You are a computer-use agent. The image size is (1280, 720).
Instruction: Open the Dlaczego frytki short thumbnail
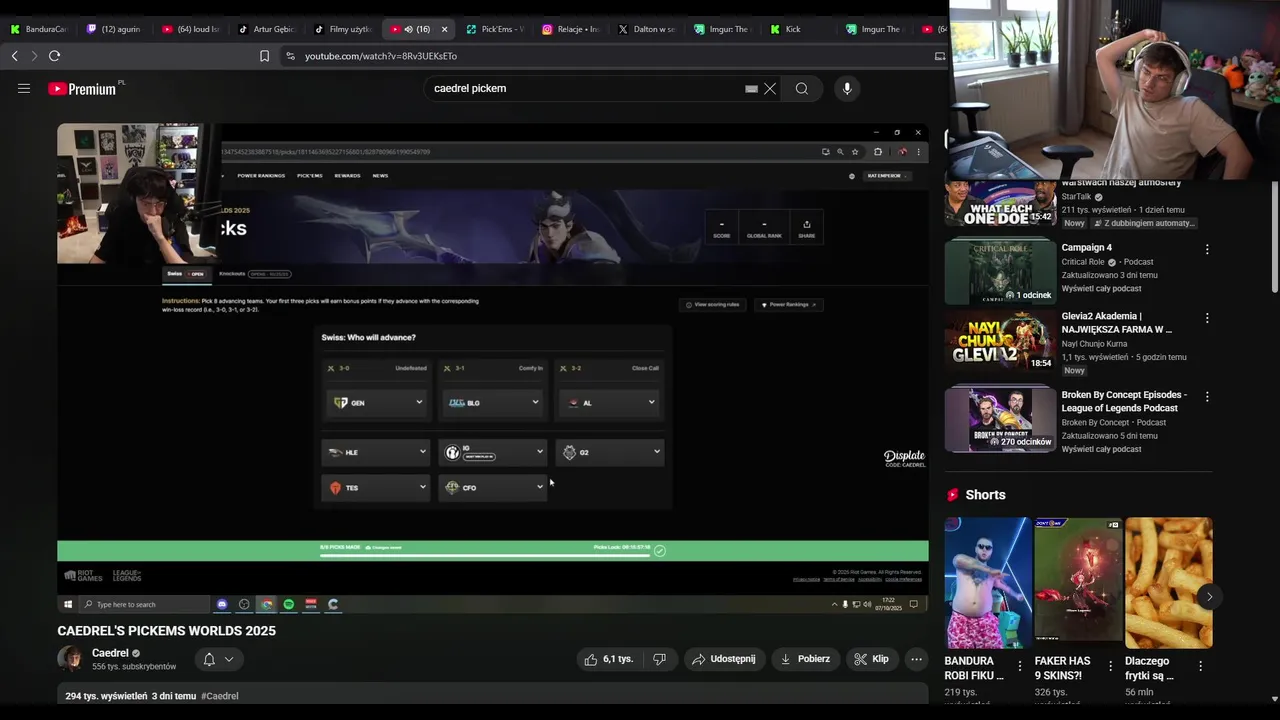click(1169, 583)
